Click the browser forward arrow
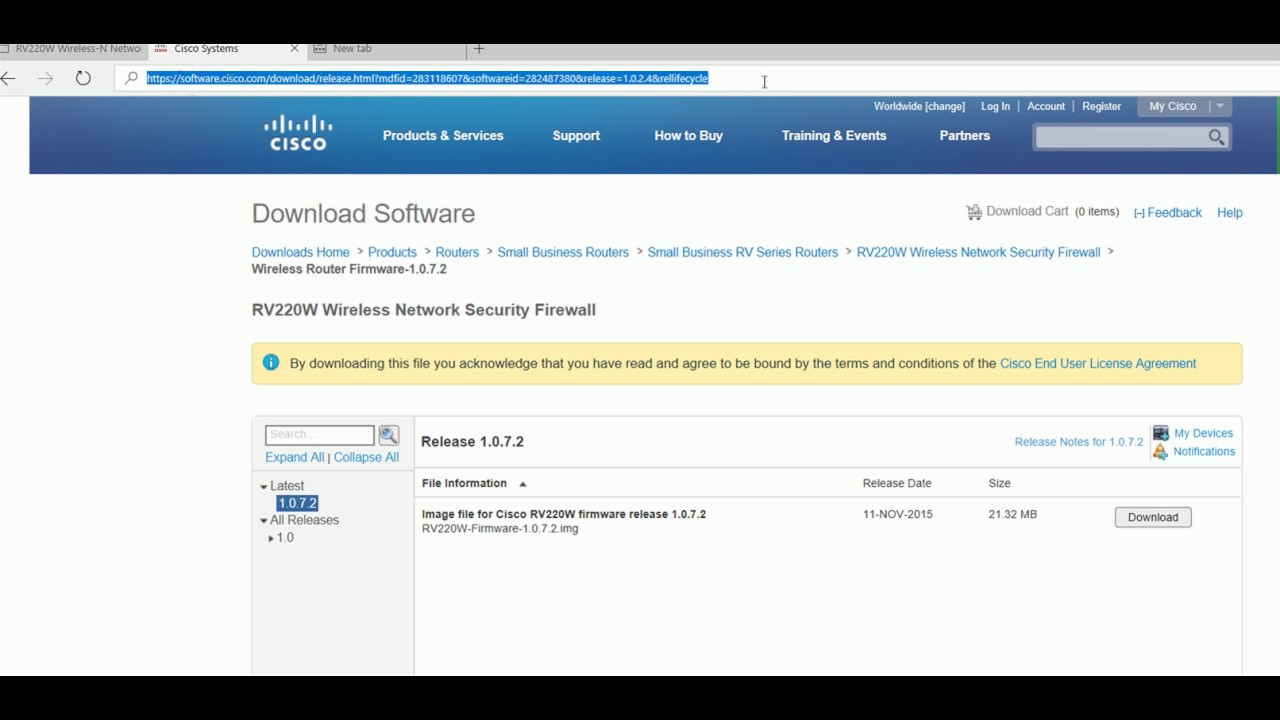 pyautogui.click(x=45, y=78)
